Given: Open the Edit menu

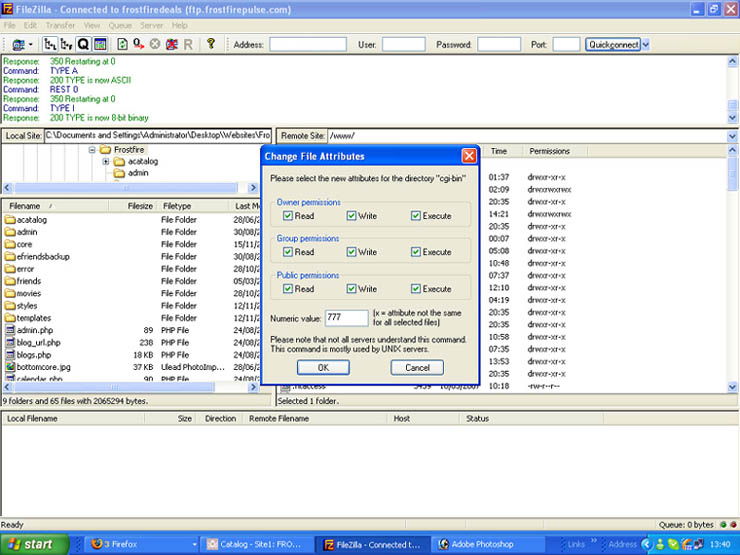Looking at the screenshot, I should (x=30, y=25).
